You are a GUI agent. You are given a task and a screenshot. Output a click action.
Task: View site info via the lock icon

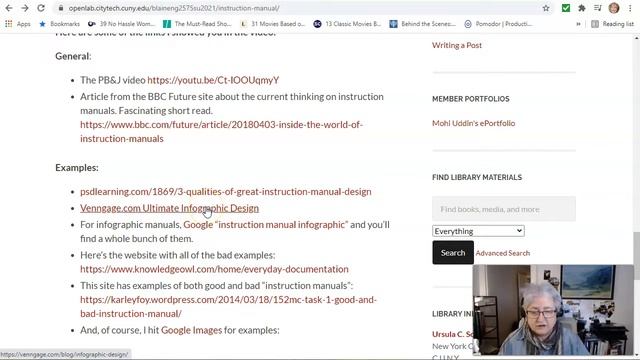61,8
